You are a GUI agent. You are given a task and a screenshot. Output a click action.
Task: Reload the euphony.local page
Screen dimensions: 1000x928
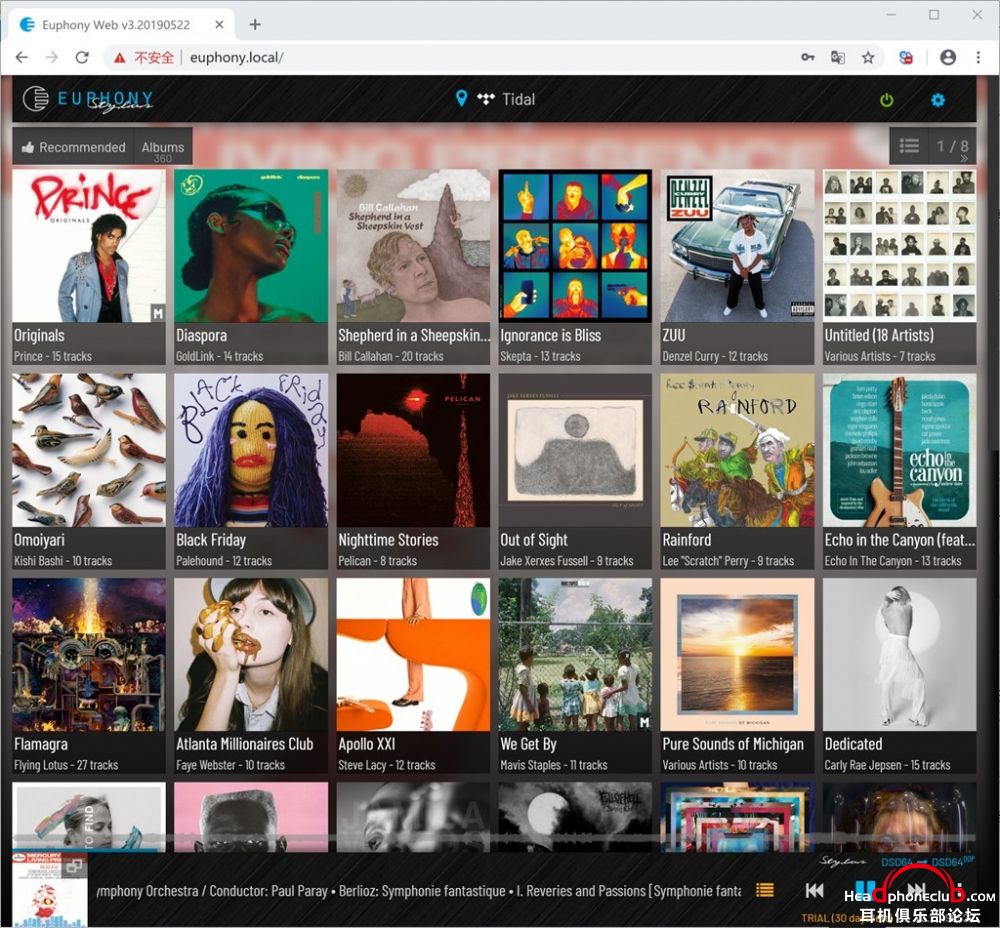pyautogui.click(x=82, y=57)
